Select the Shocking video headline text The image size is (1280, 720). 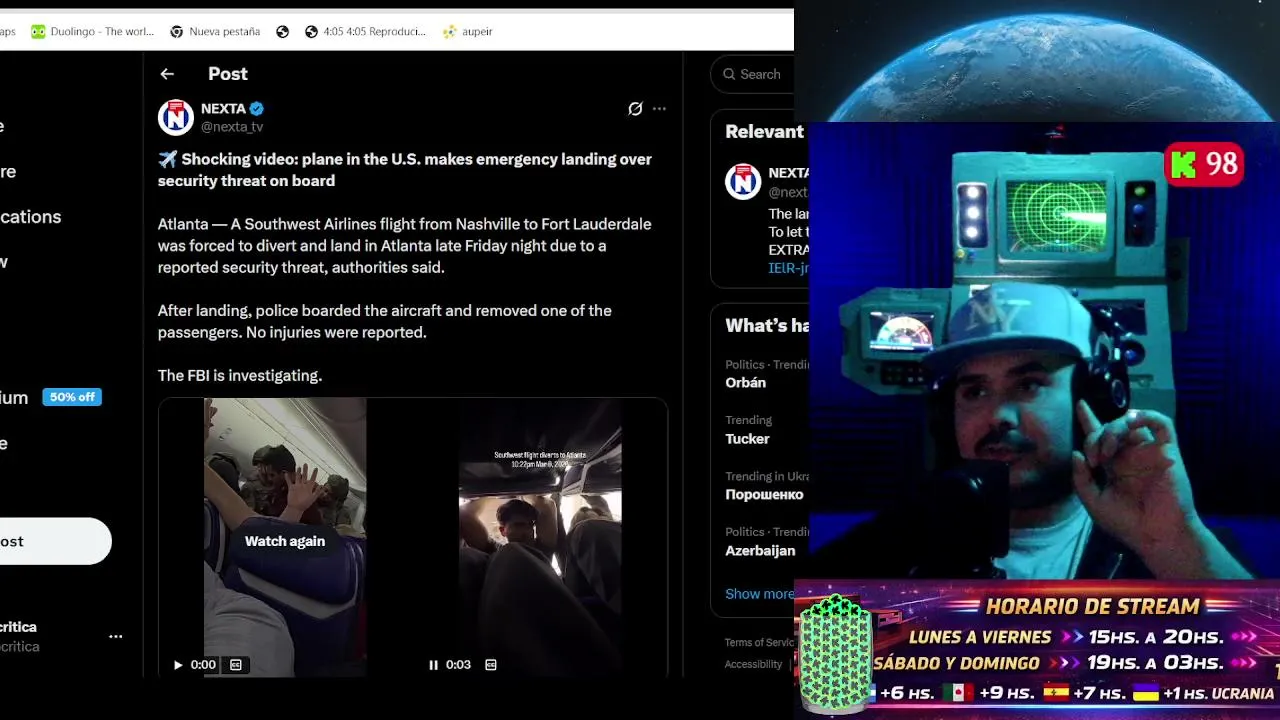pos(404,170)
